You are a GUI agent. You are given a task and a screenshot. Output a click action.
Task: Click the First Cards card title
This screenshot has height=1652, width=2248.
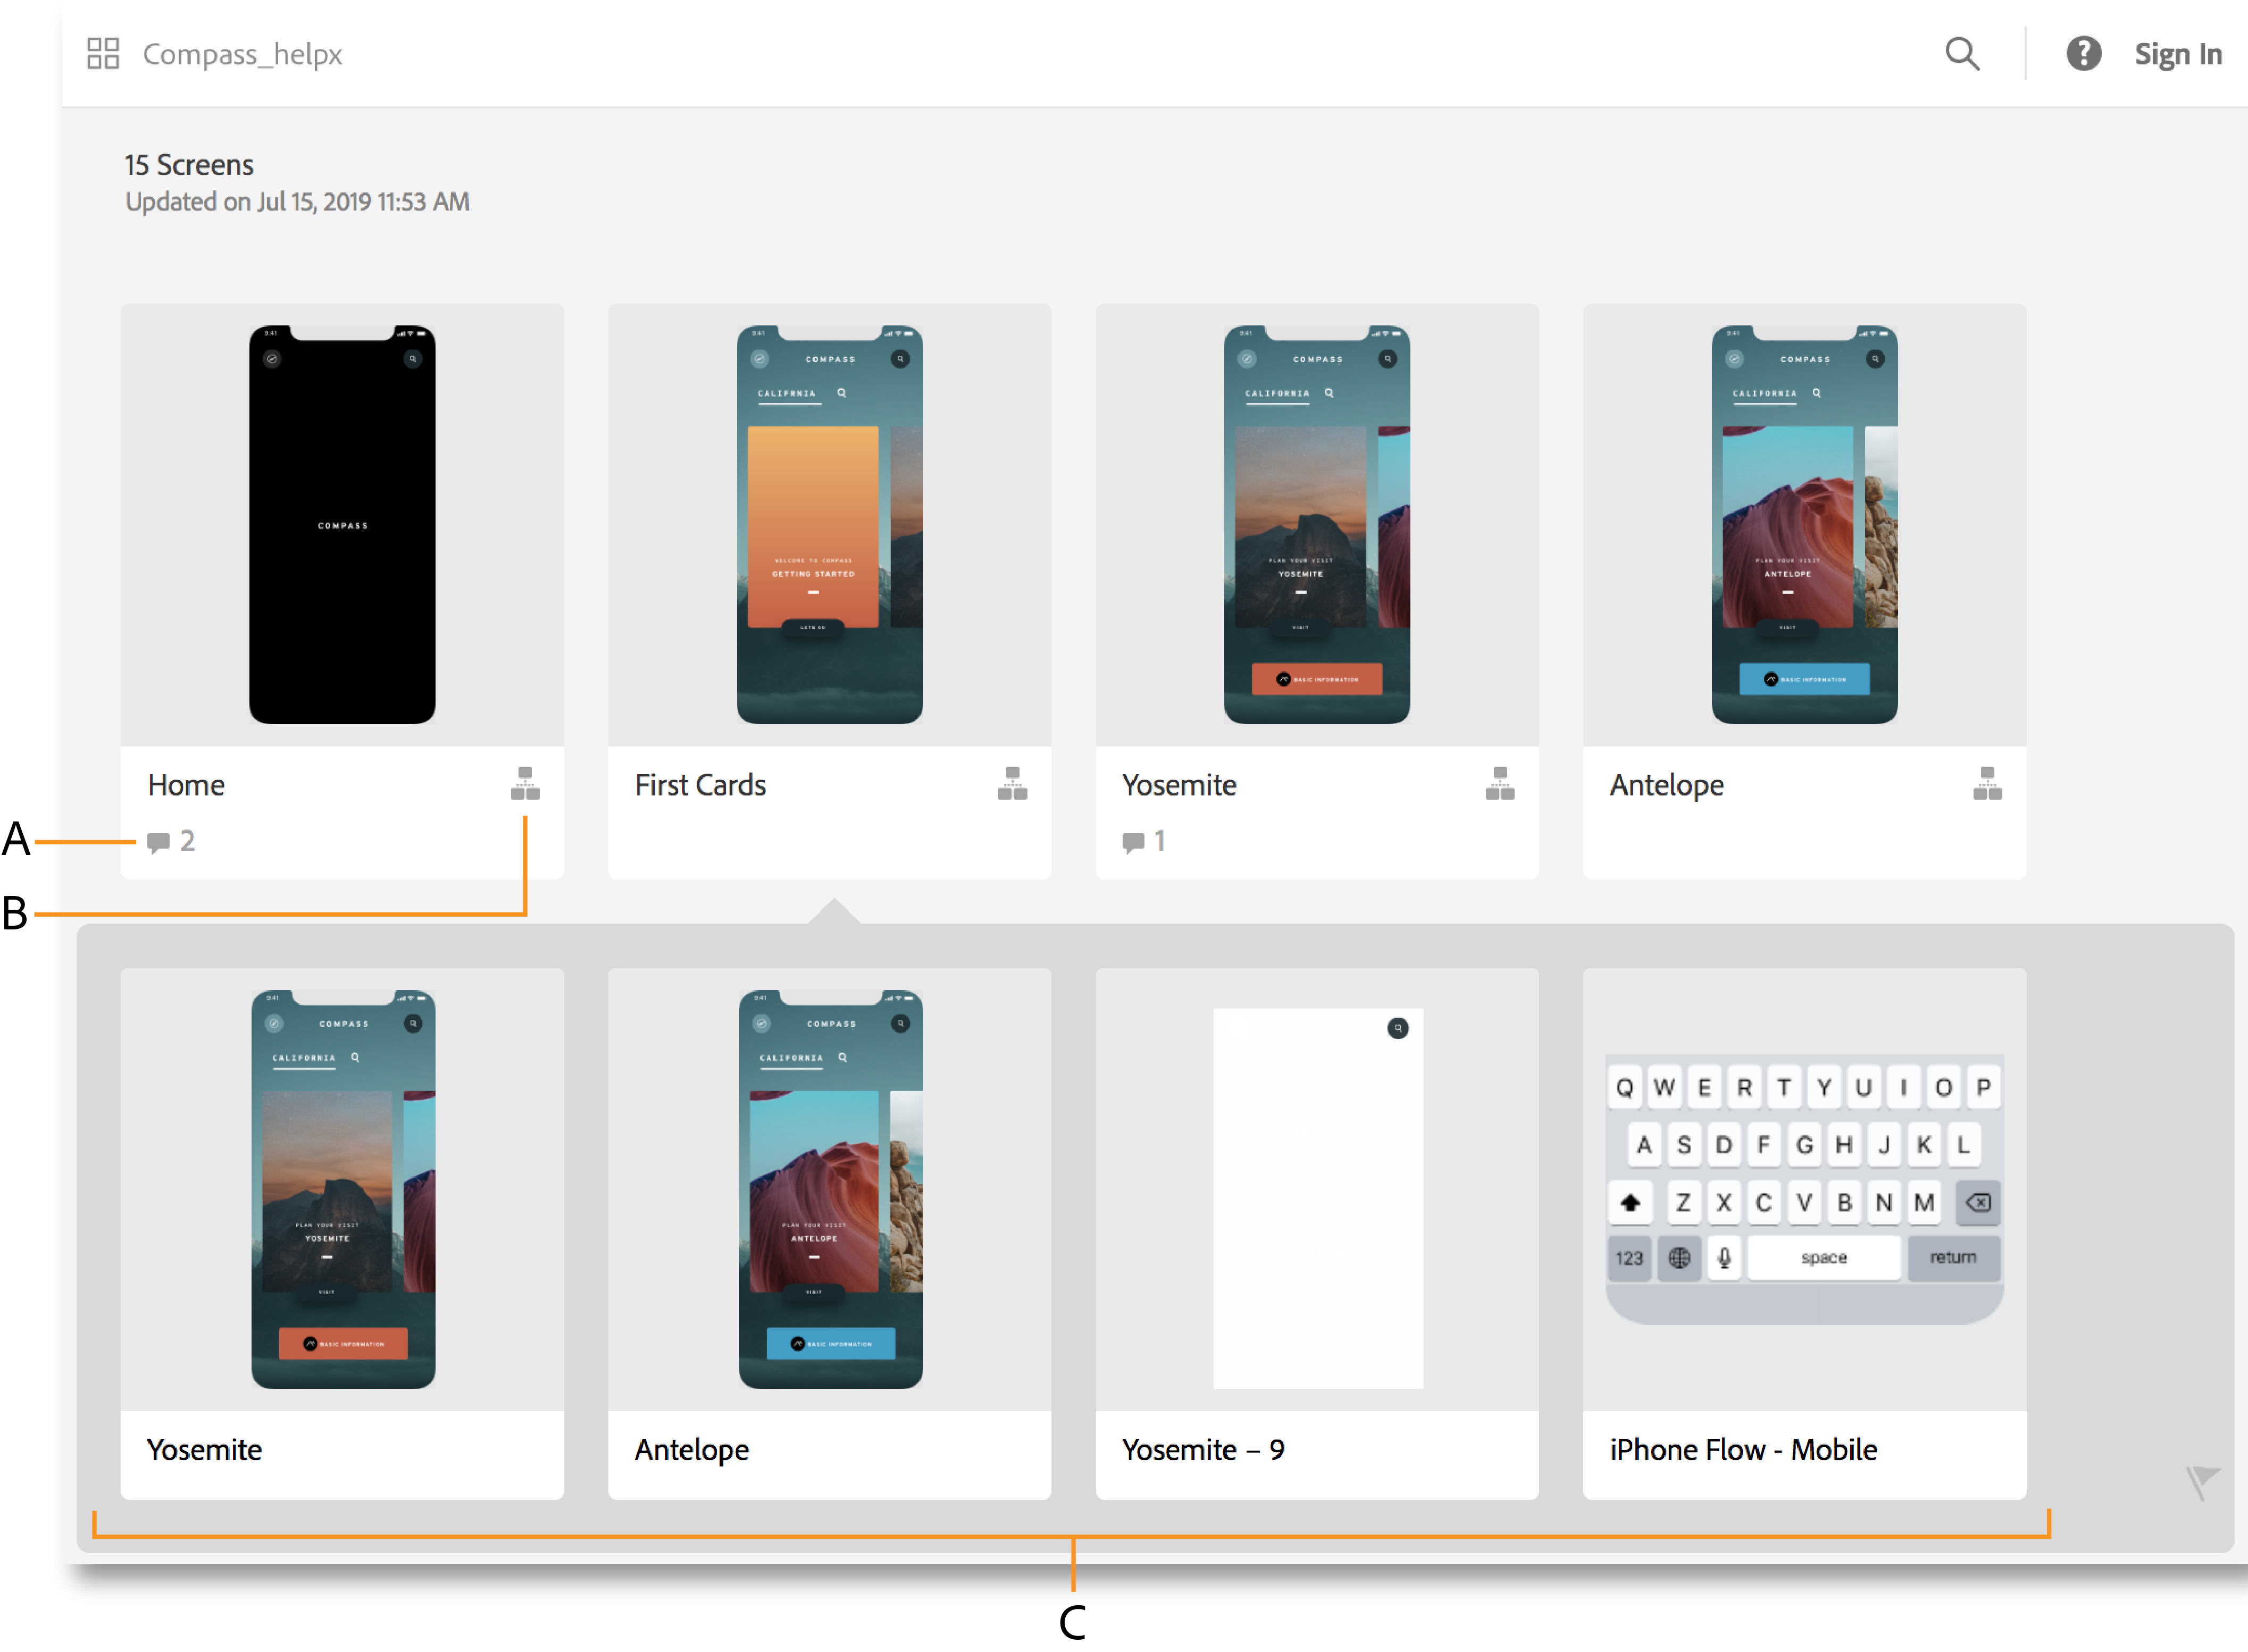pos(700,785)
